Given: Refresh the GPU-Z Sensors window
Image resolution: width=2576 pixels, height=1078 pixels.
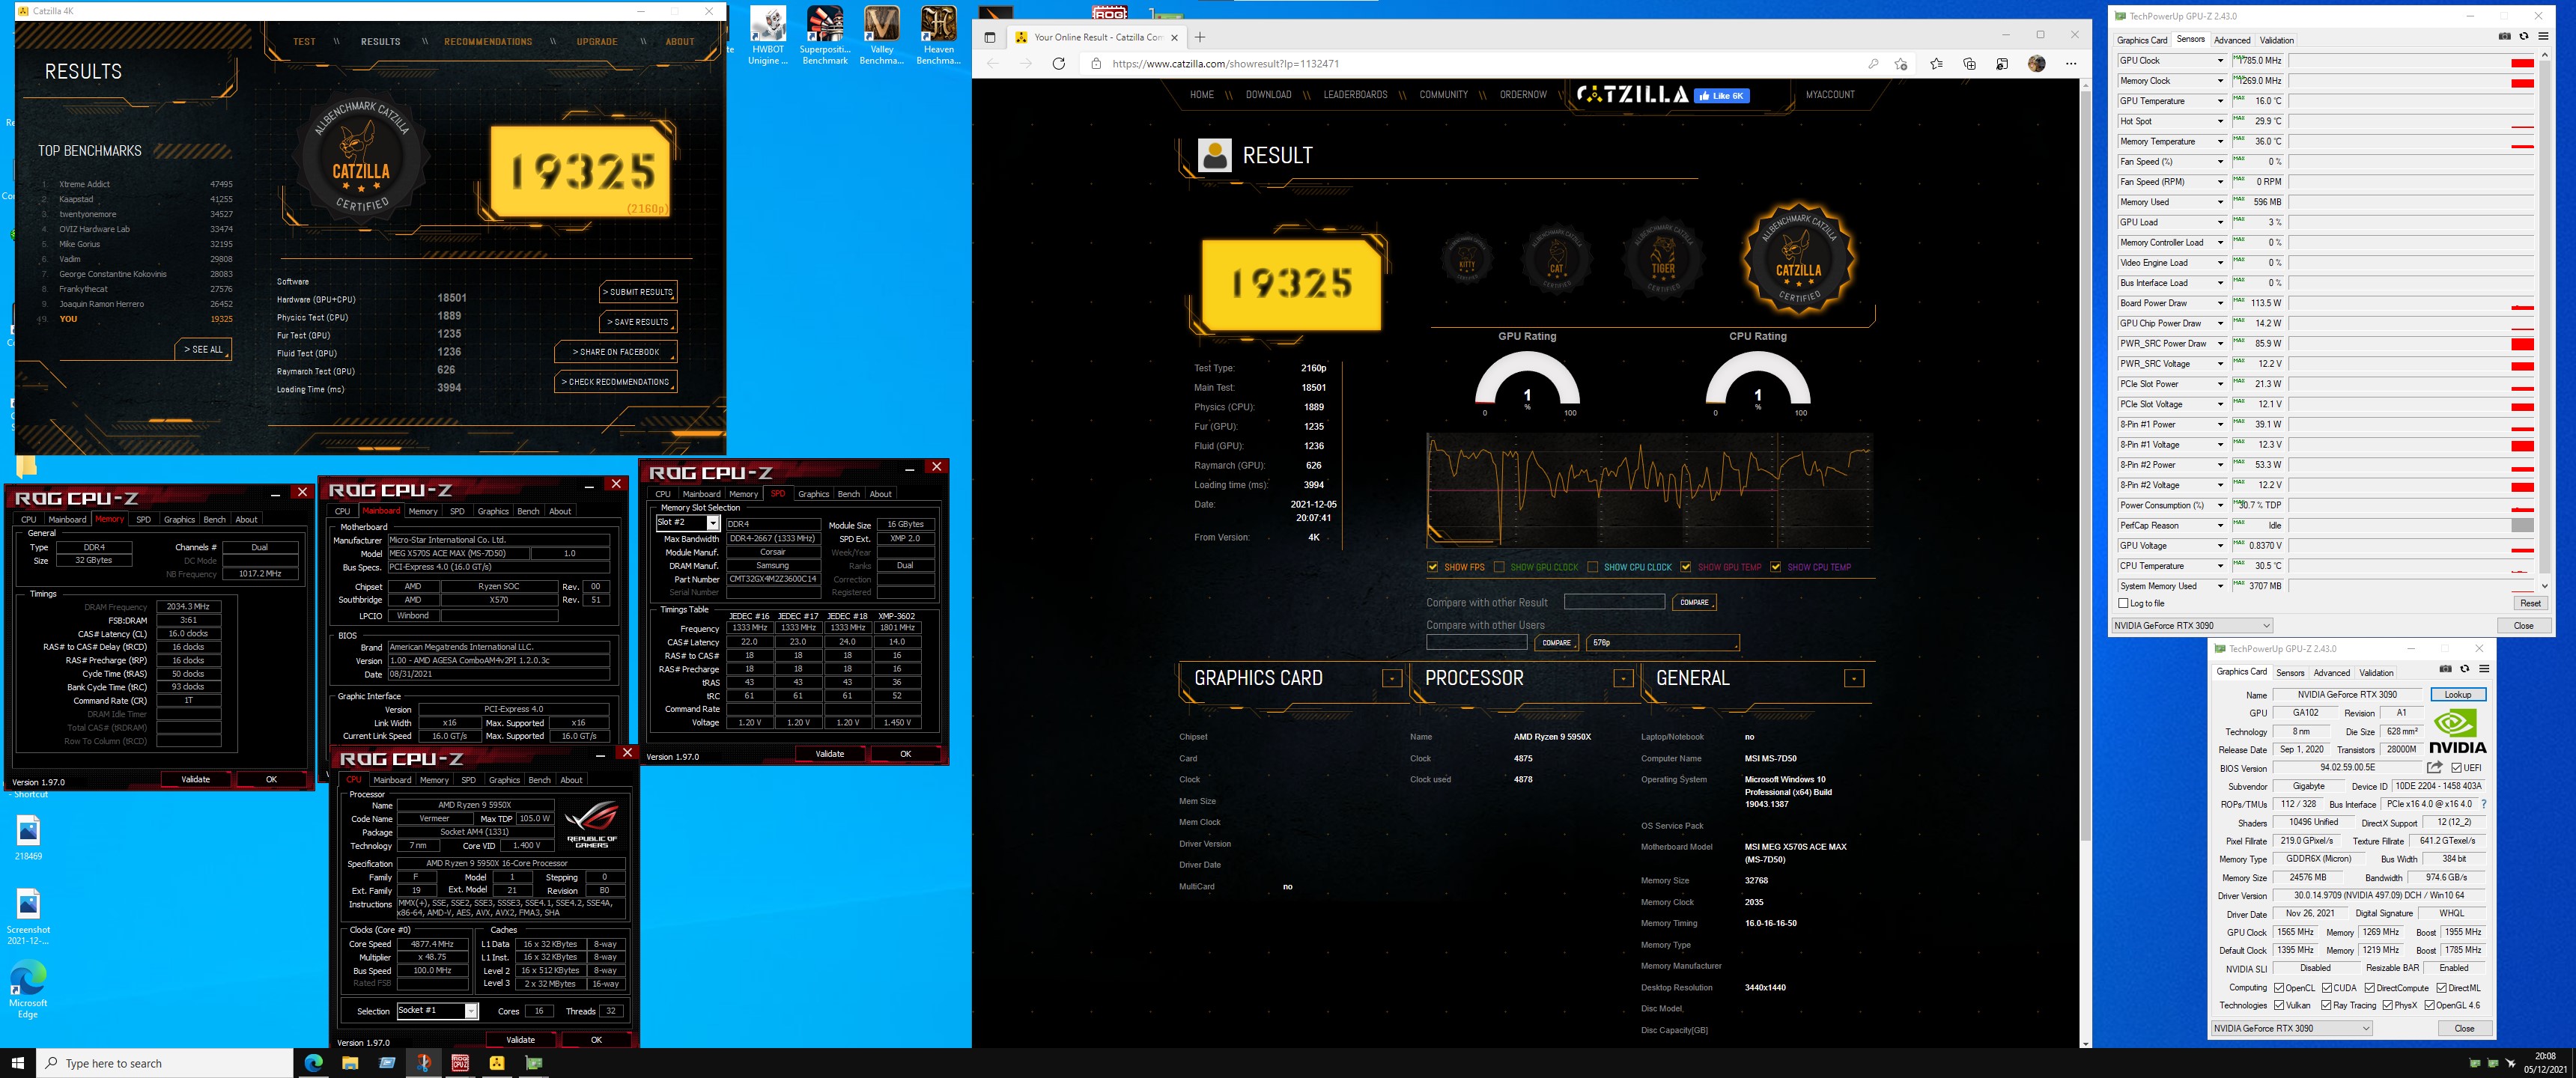Looking at the screenshot, I should point(2524,36).
